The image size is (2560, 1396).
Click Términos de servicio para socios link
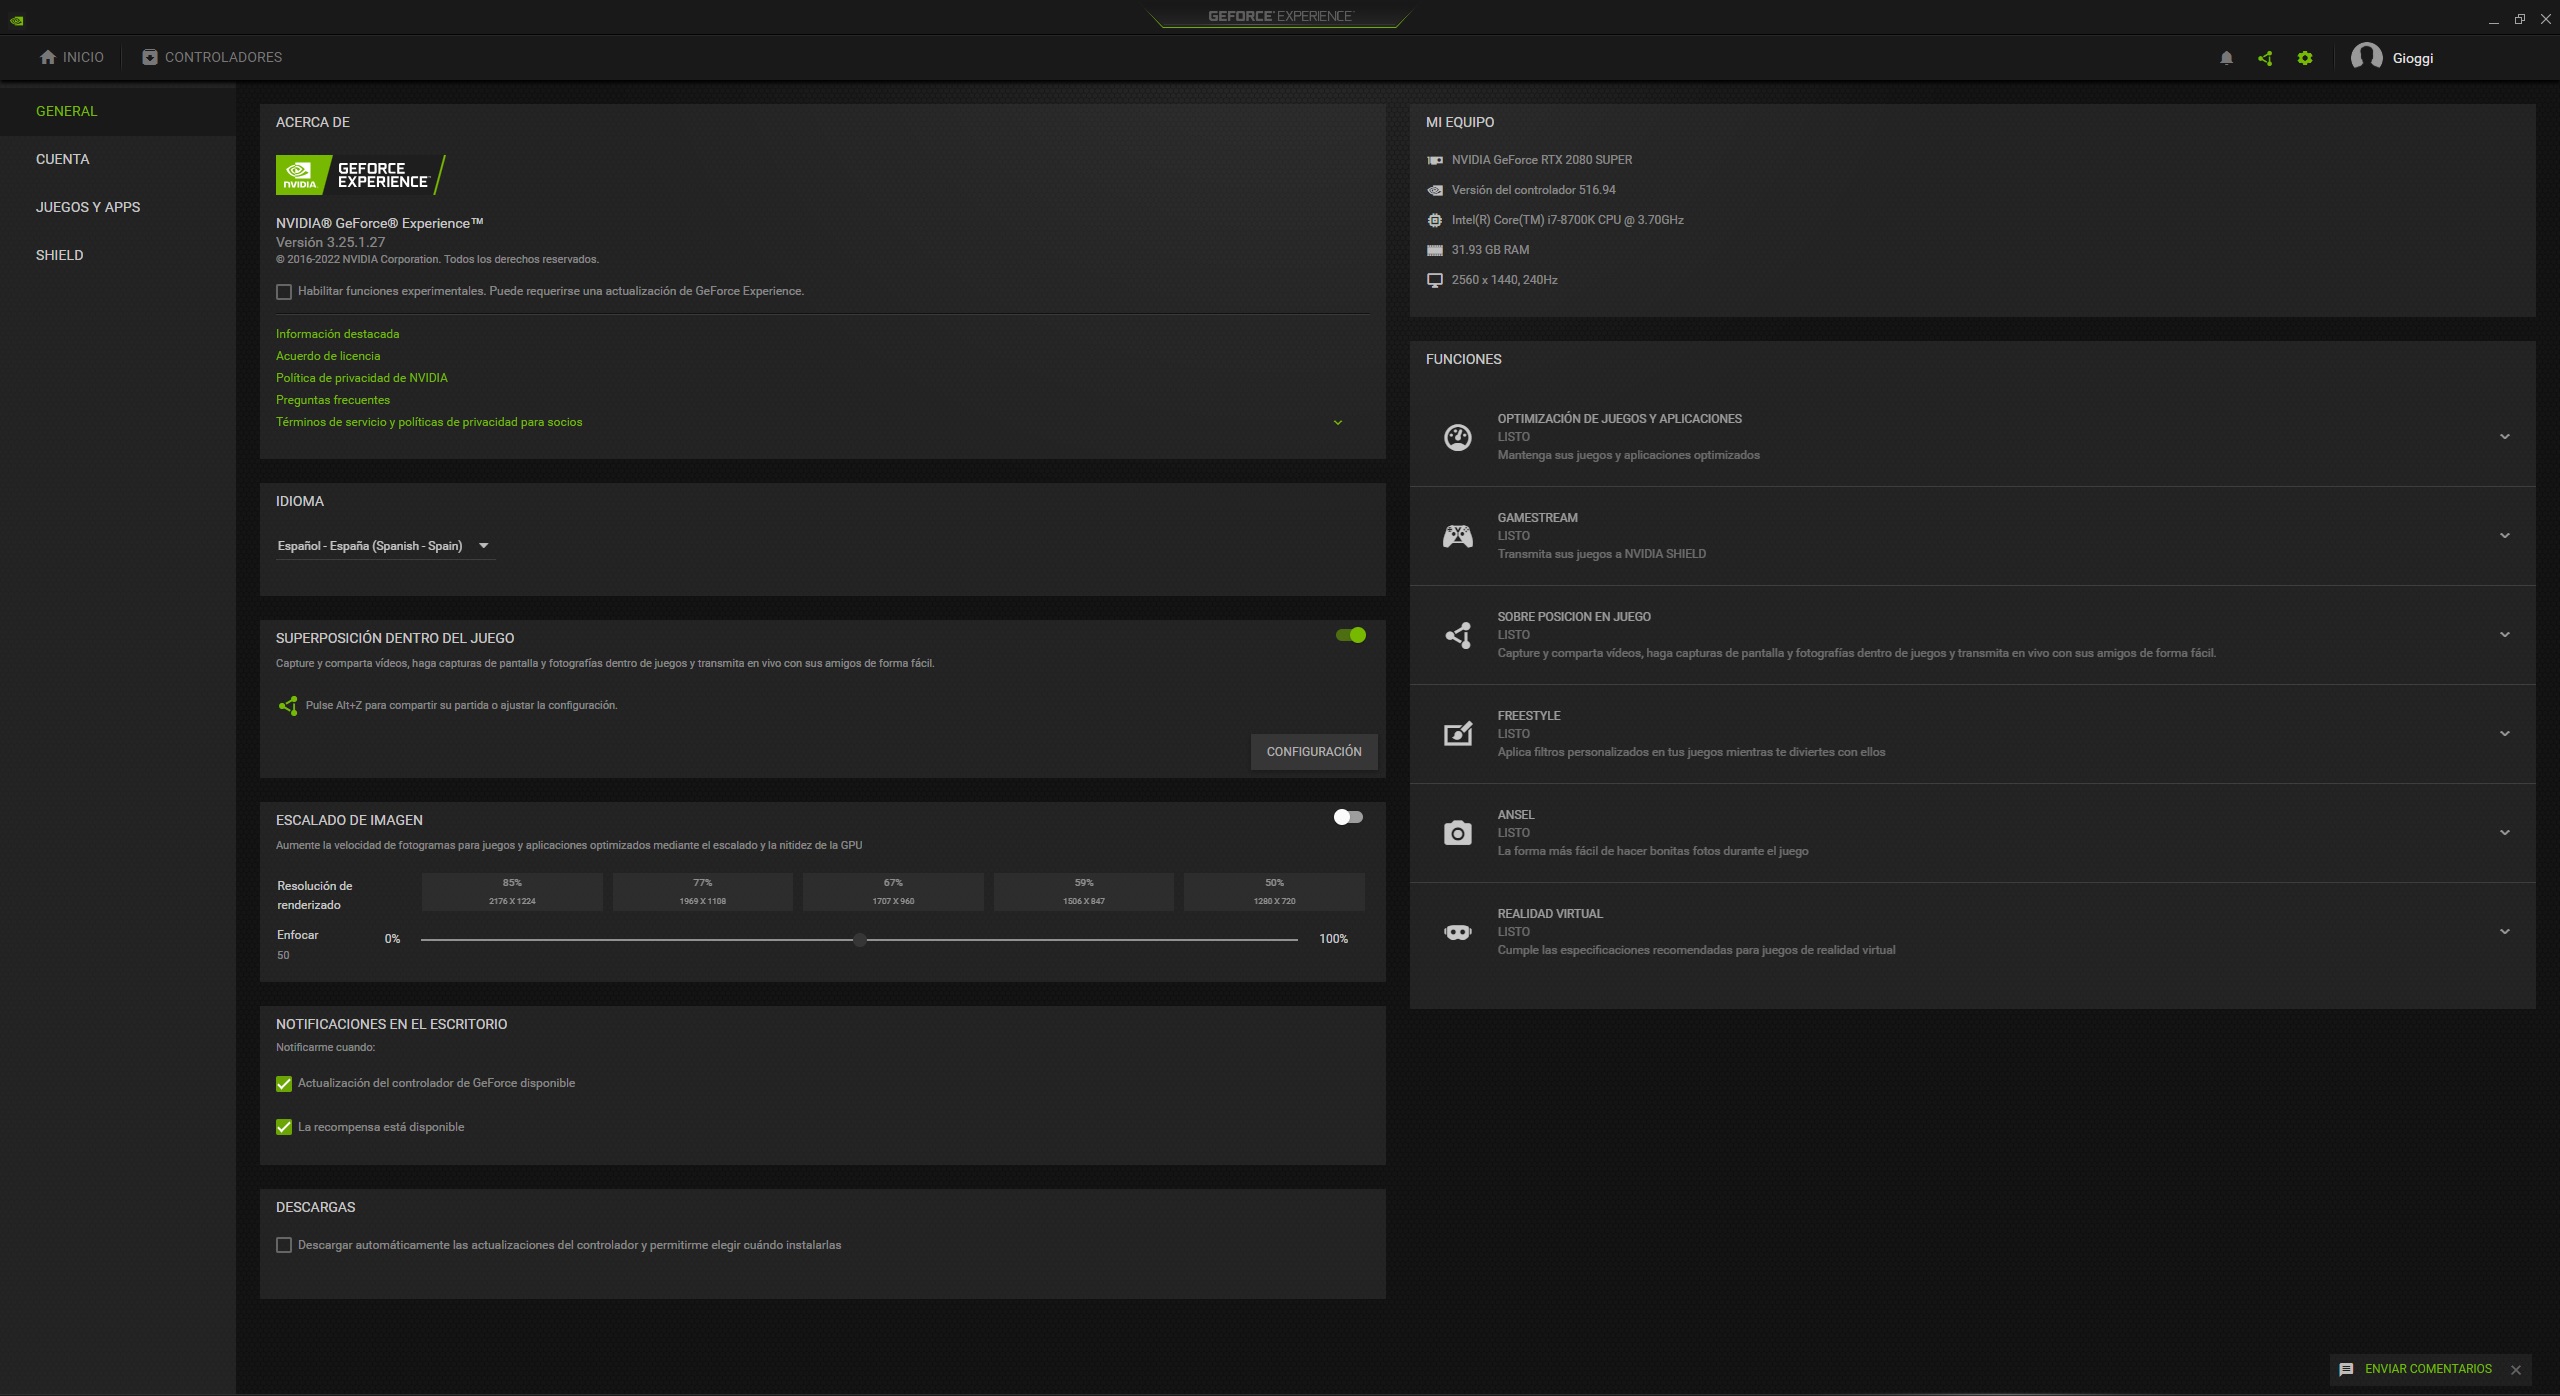pos(429,422)
